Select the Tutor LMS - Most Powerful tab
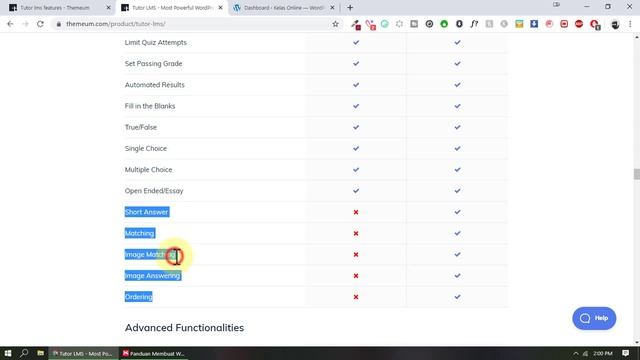 coord(172,8)
